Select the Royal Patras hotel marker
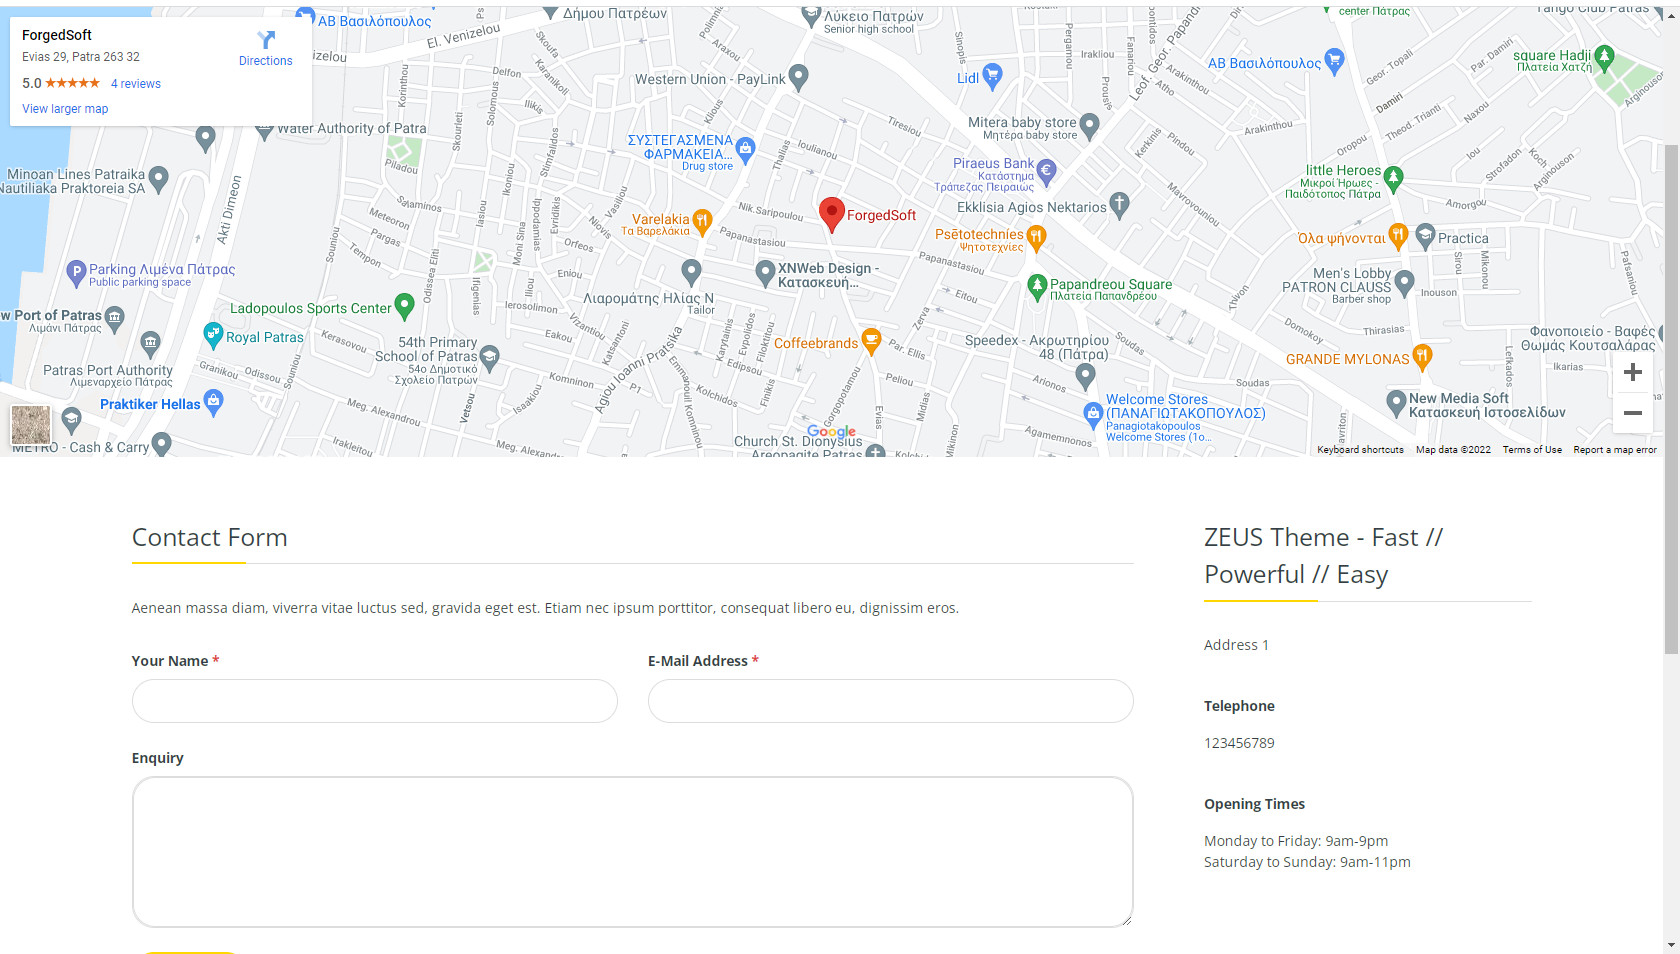This screenshot has height=954, width=1680. (x=213, y=335)
